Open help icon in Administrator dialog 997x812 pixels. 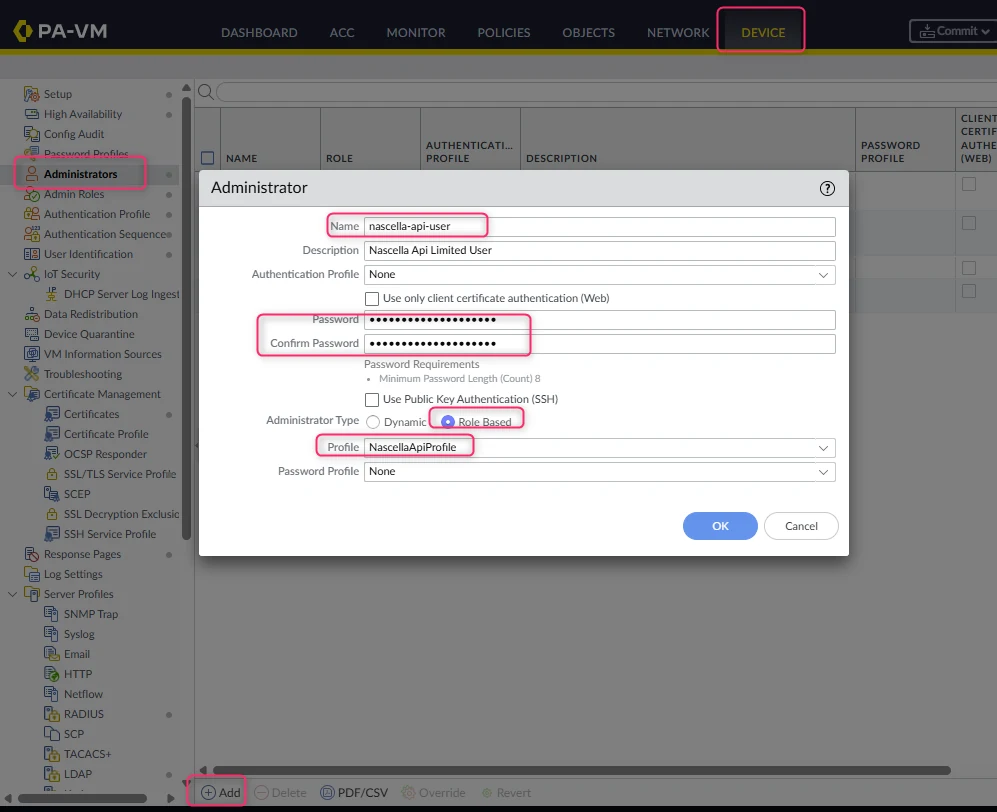[x=827, y=188]
